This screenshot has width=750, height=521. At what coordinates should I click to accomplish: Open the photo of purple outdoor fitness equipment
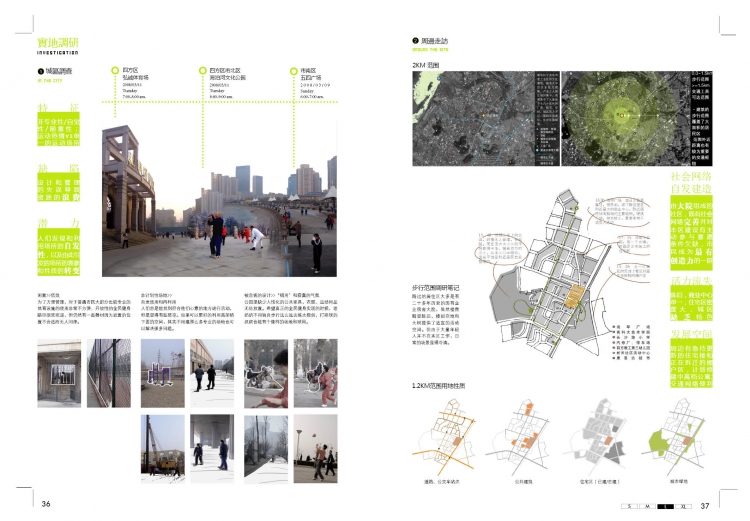pos(163,374)
